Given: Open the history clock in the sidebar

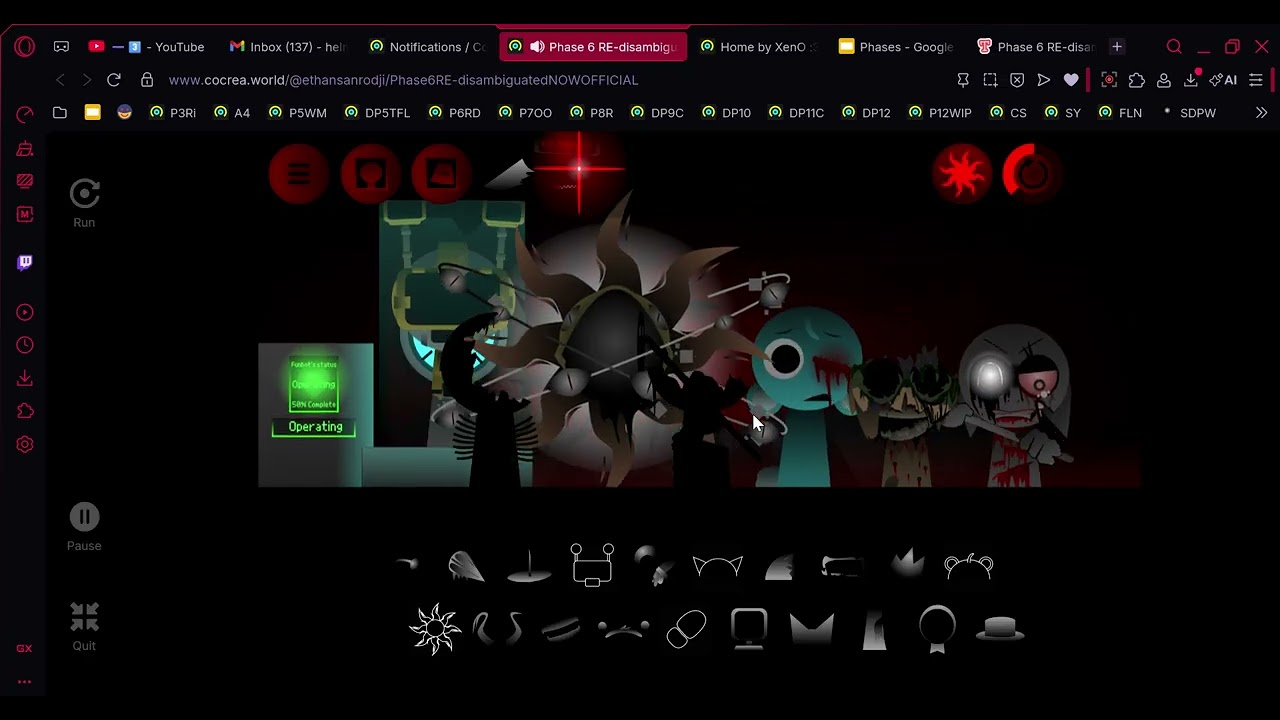Looking at the screenshot, I should 25,345.
